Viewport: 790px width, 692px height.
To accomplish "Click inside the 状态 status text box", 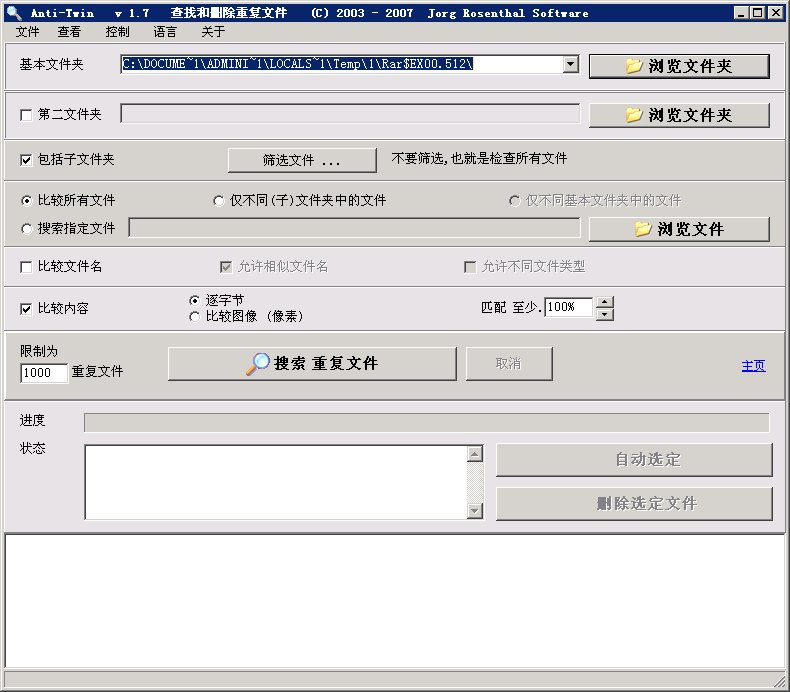I will click(276, 482).
